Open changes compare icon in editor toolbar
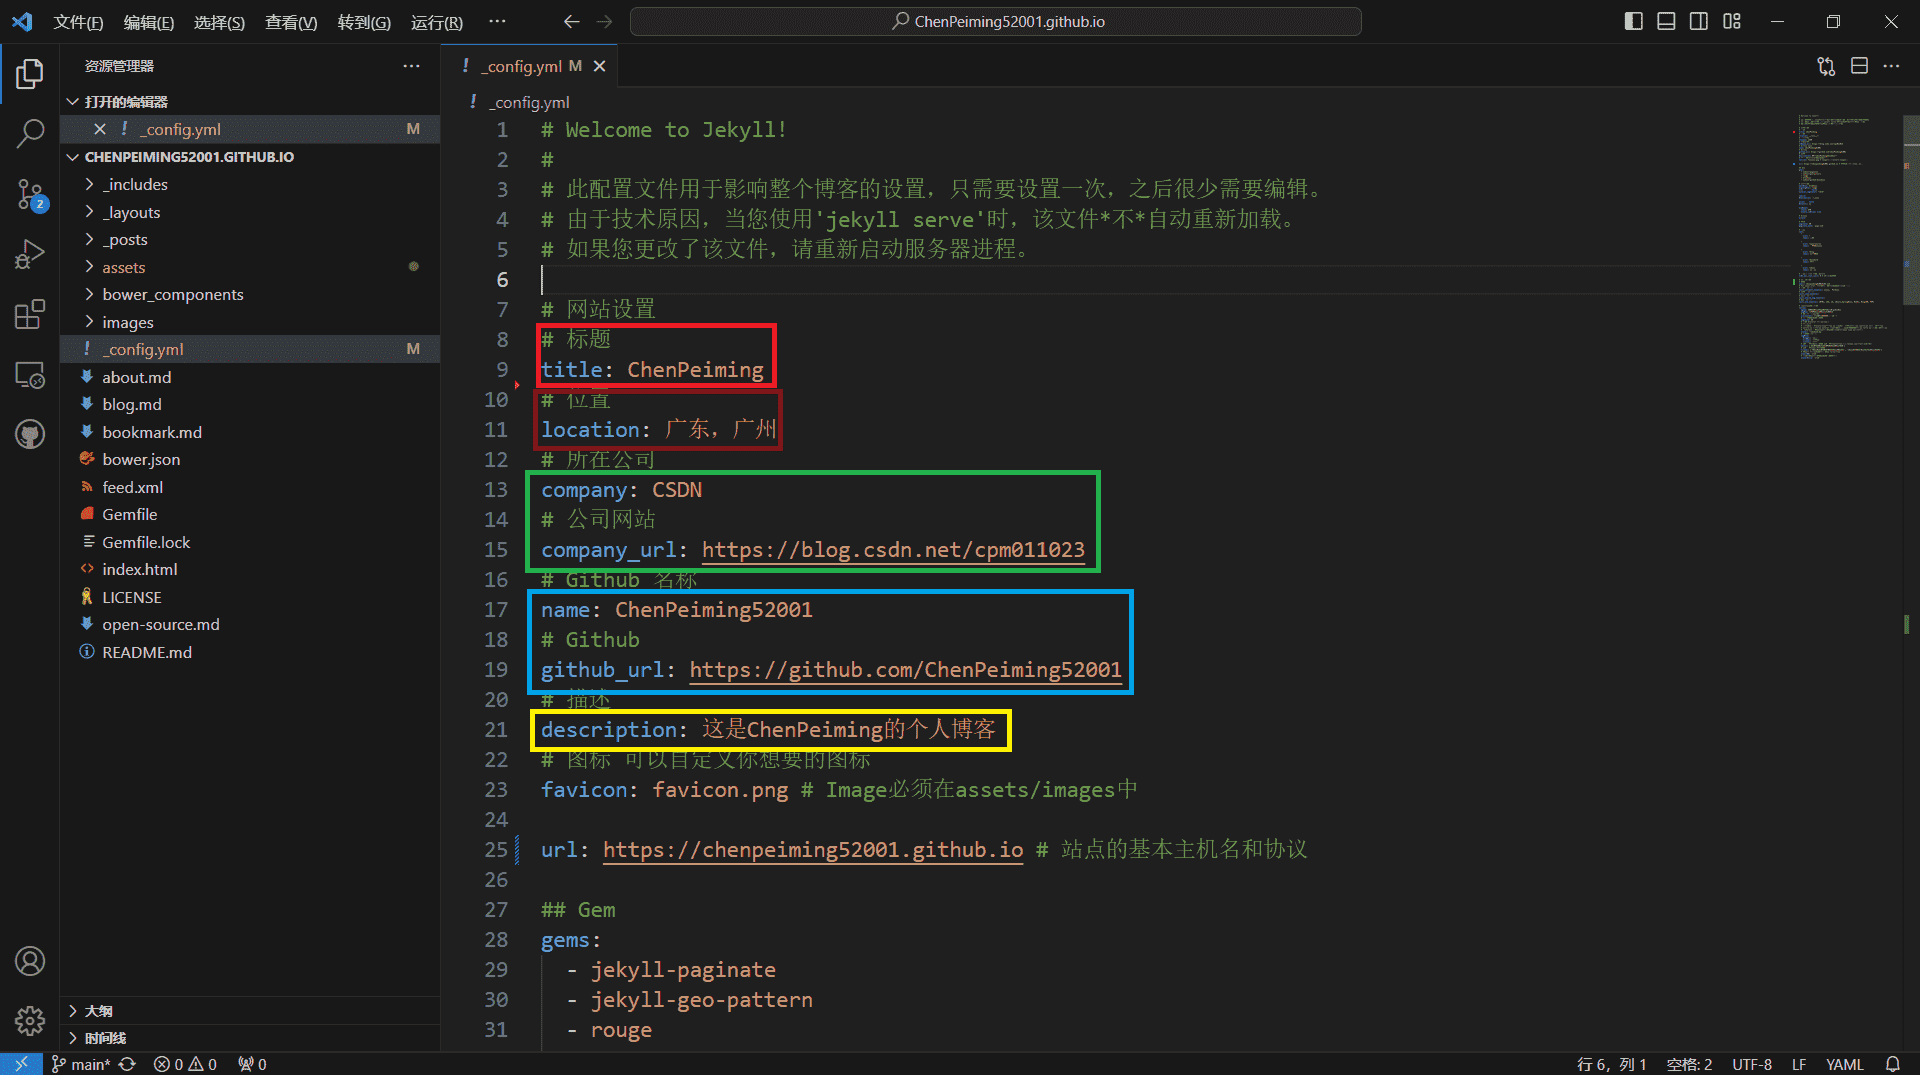 1826,66
